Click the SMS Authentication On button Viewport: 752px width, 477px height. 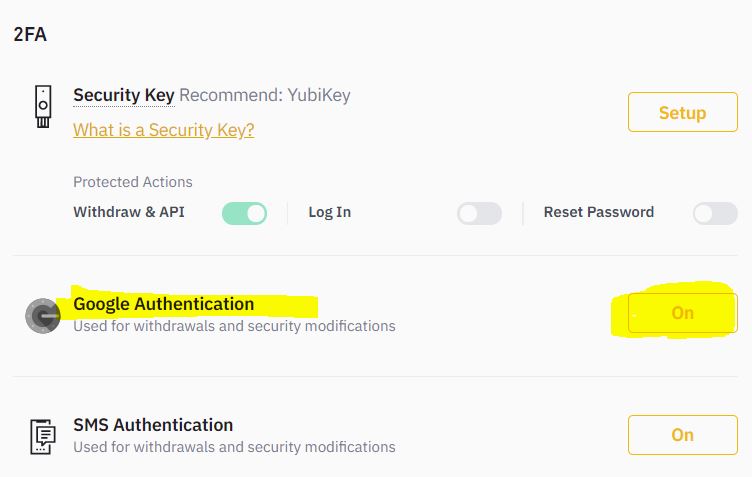682,435
